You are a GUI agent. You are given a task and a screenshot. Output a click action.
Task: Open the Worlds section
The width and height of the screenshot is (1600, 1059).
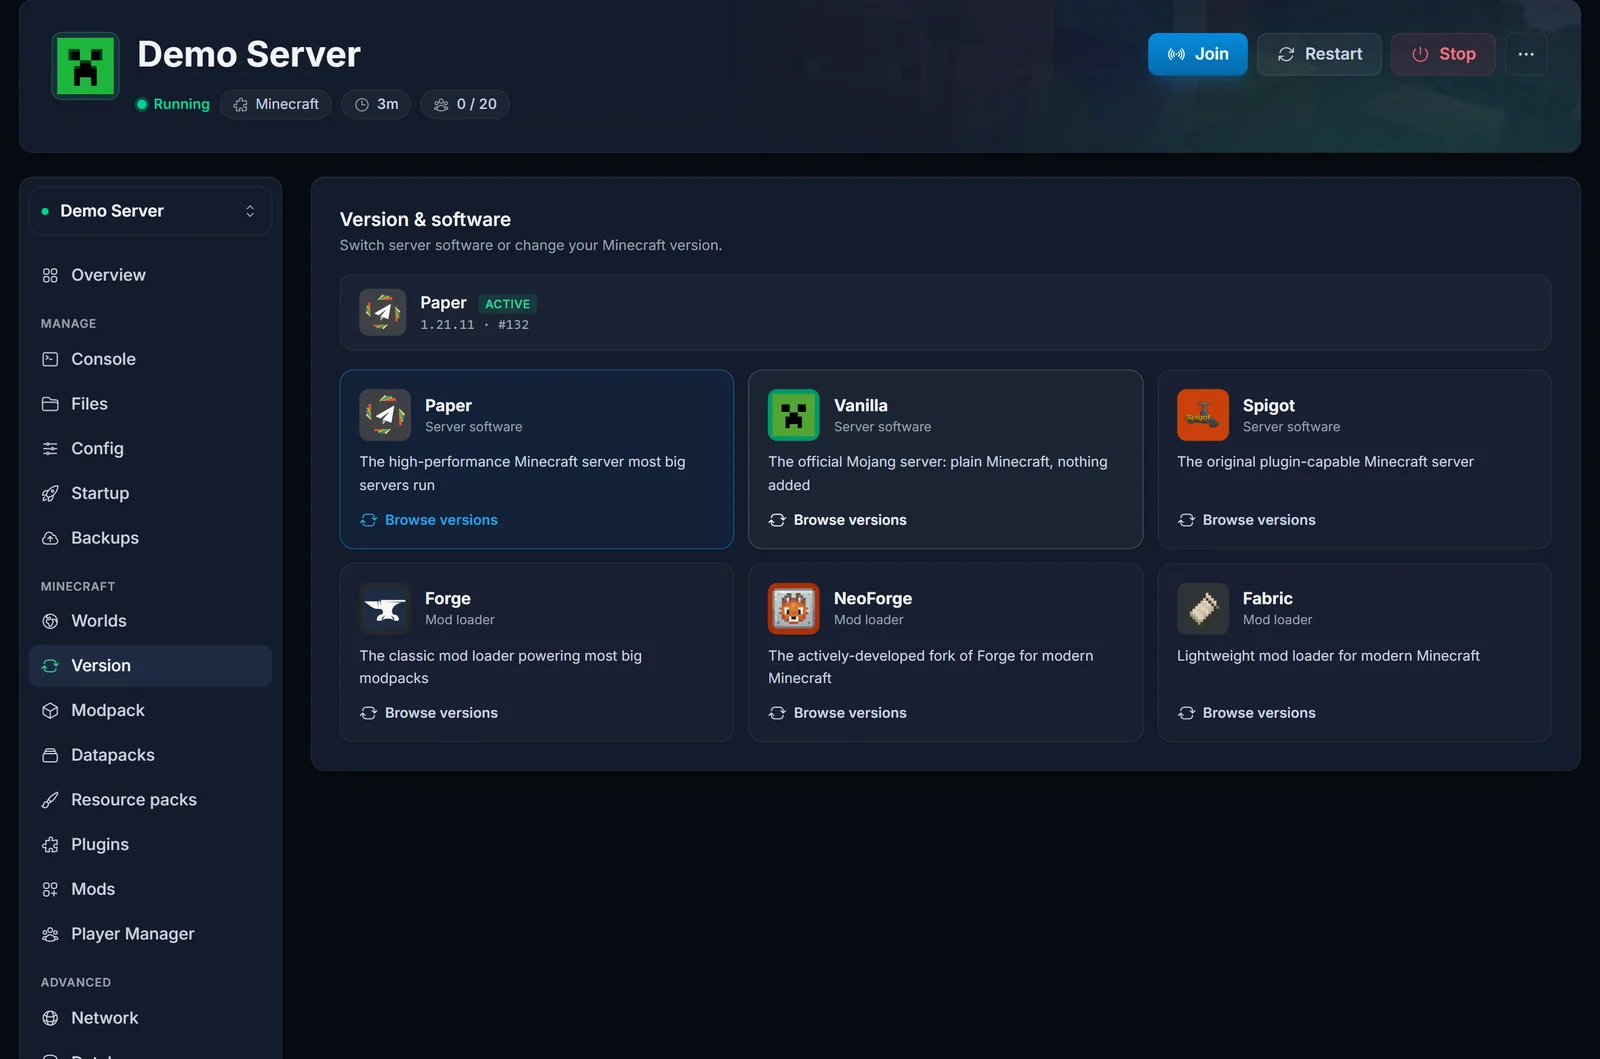(150, 621)
